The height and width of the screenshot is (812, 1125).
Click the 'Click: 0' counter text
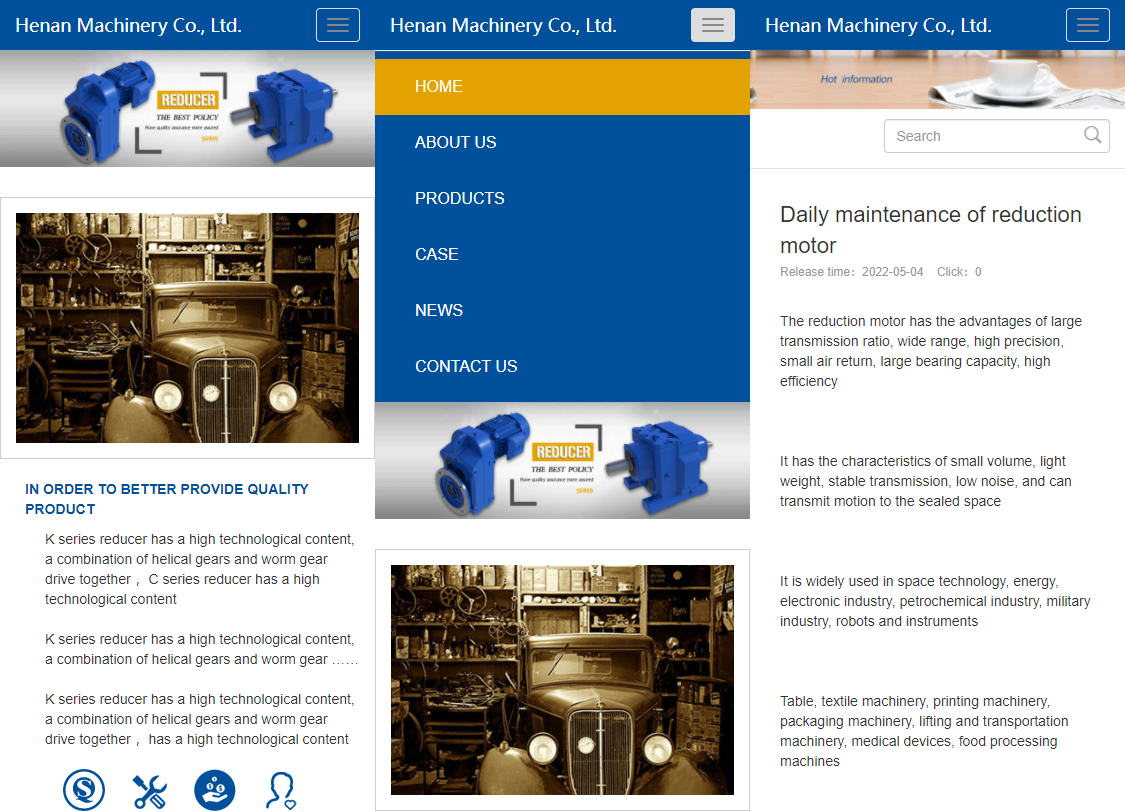point(959,272)
